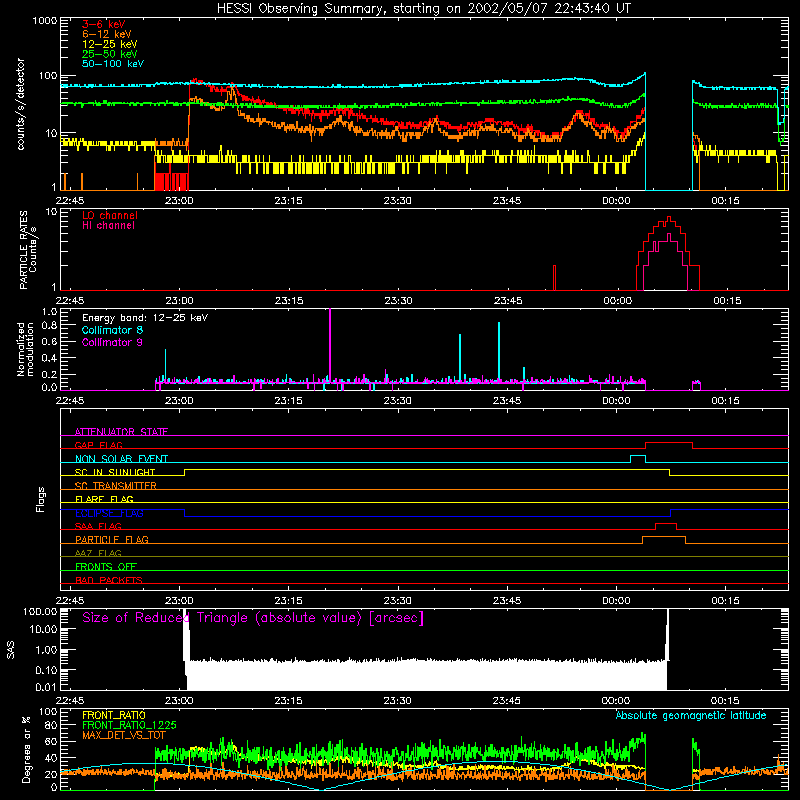Click the FLARE_FLAG label
This screenshot has height=800, width=800.
(104, 499)
